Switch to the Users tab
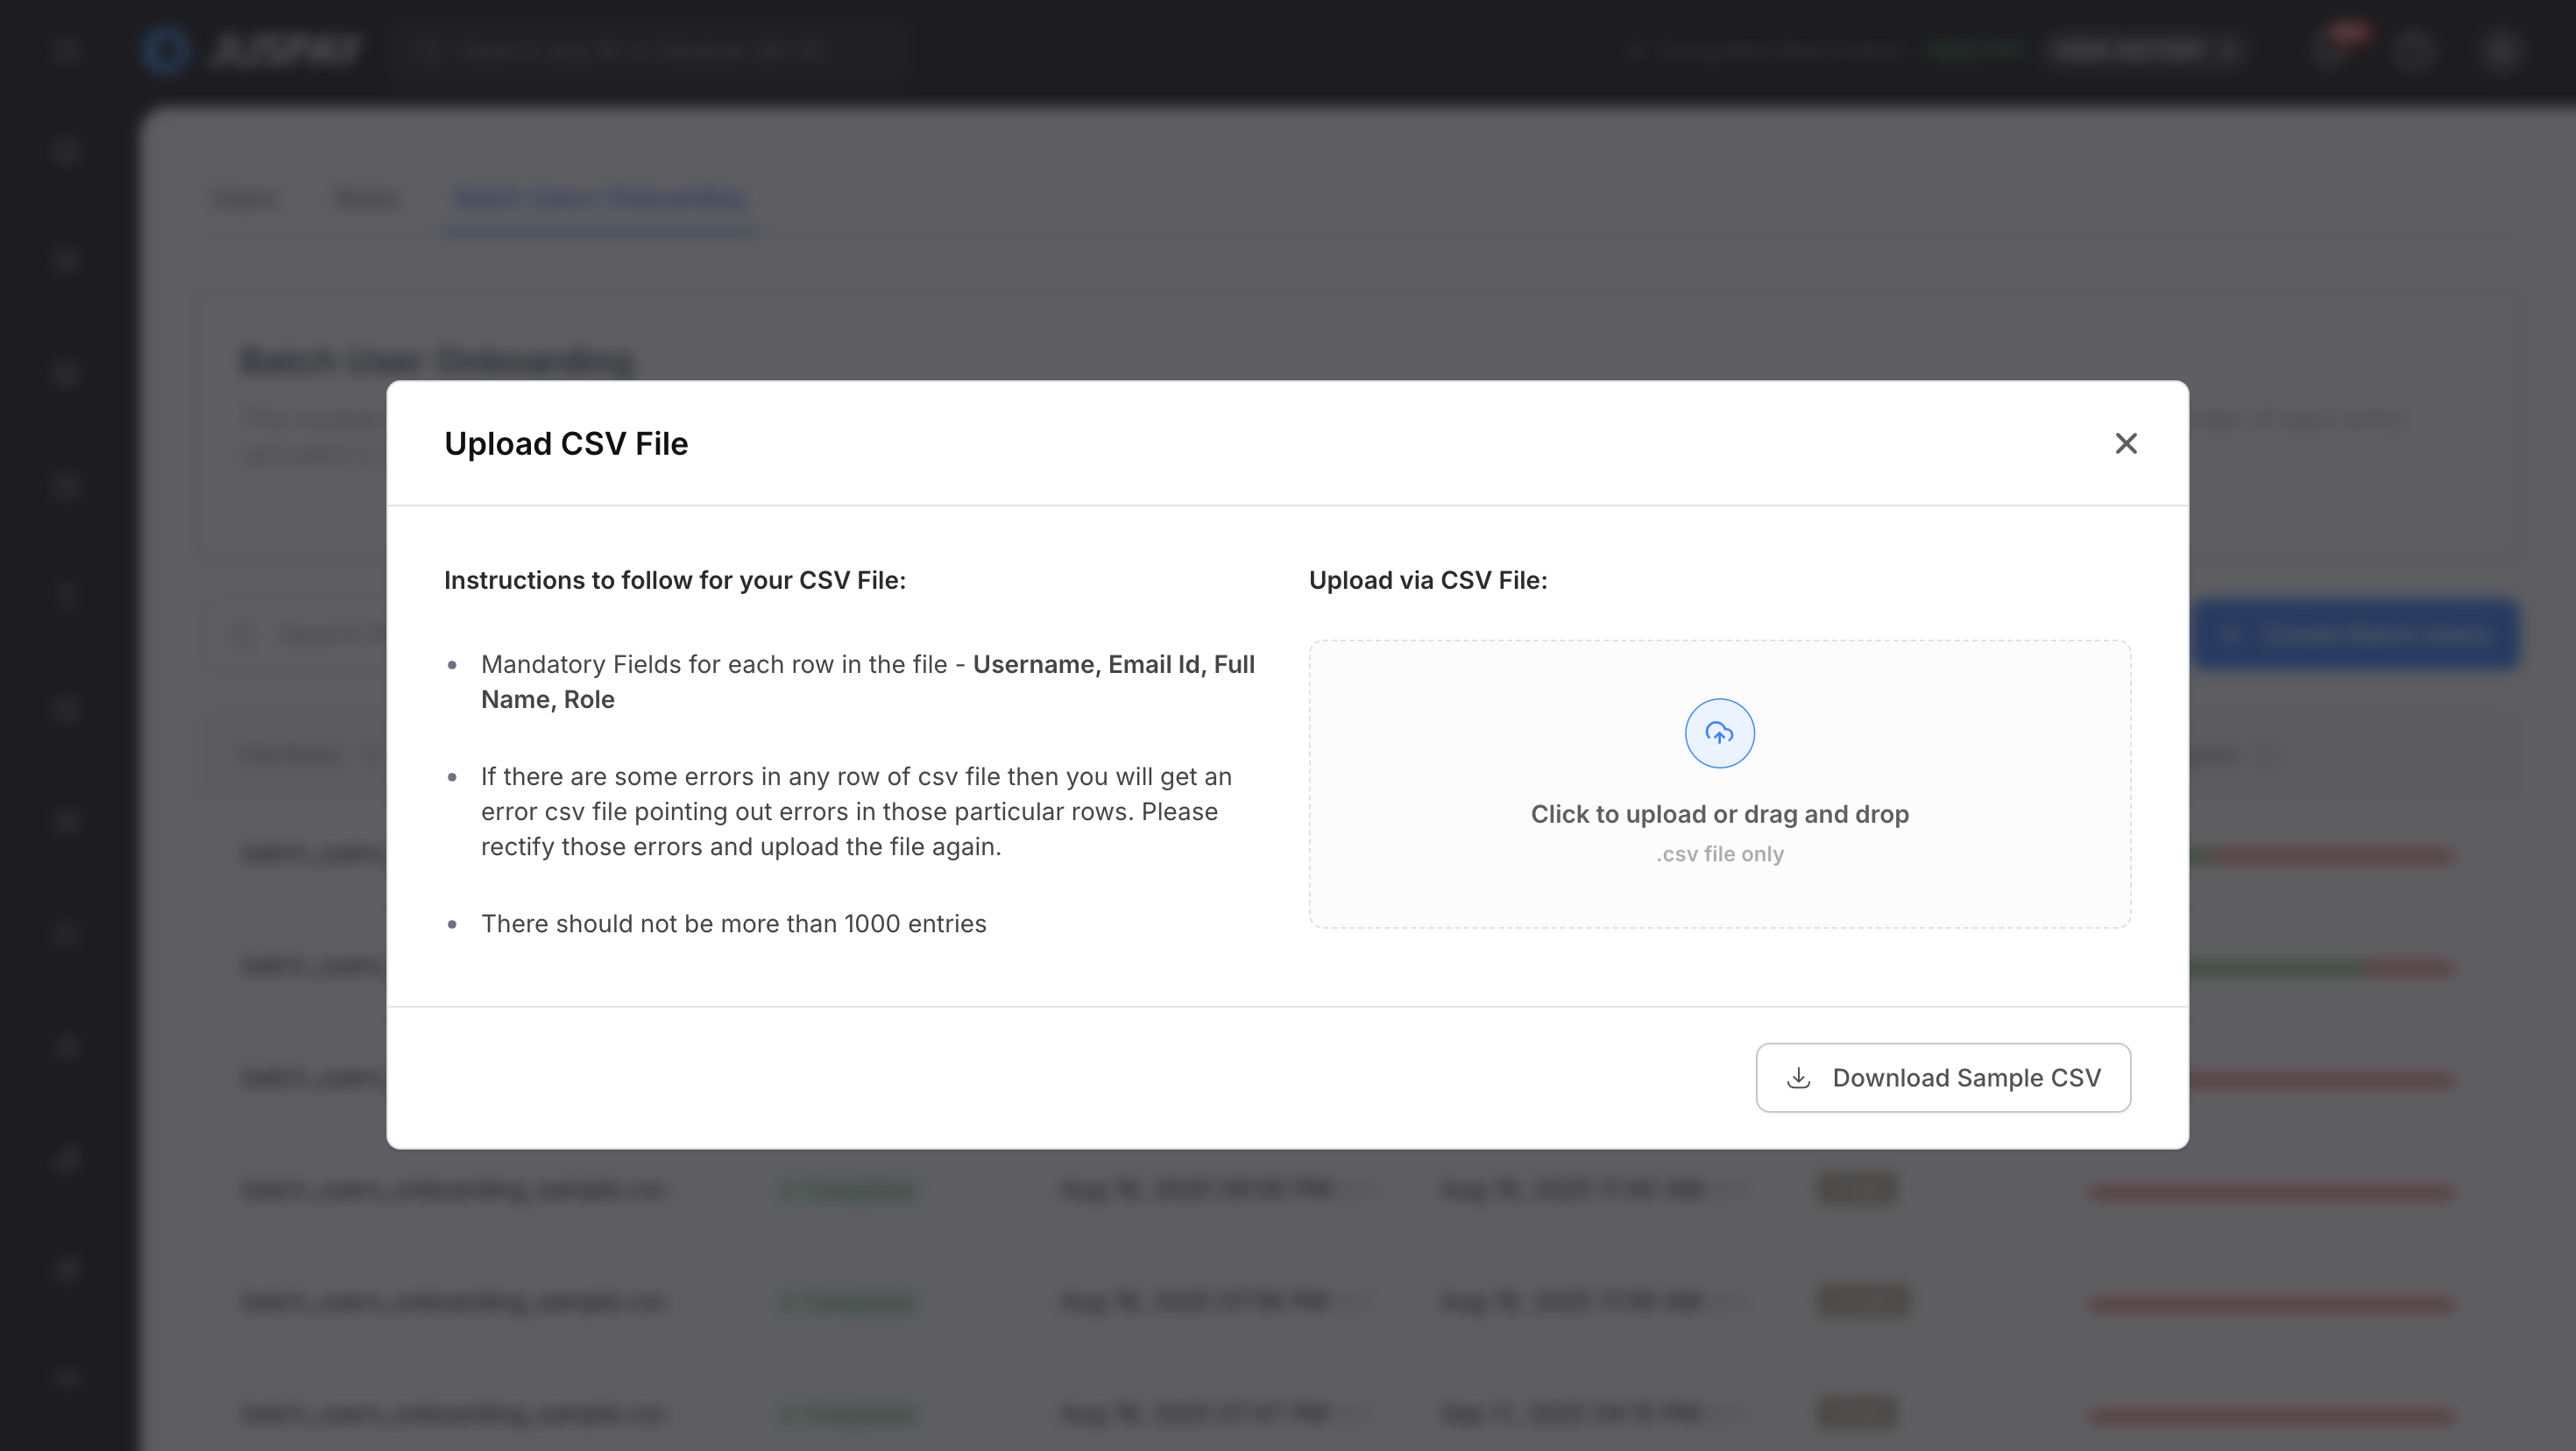2576x1451 pixels. [x=245, y=198]
